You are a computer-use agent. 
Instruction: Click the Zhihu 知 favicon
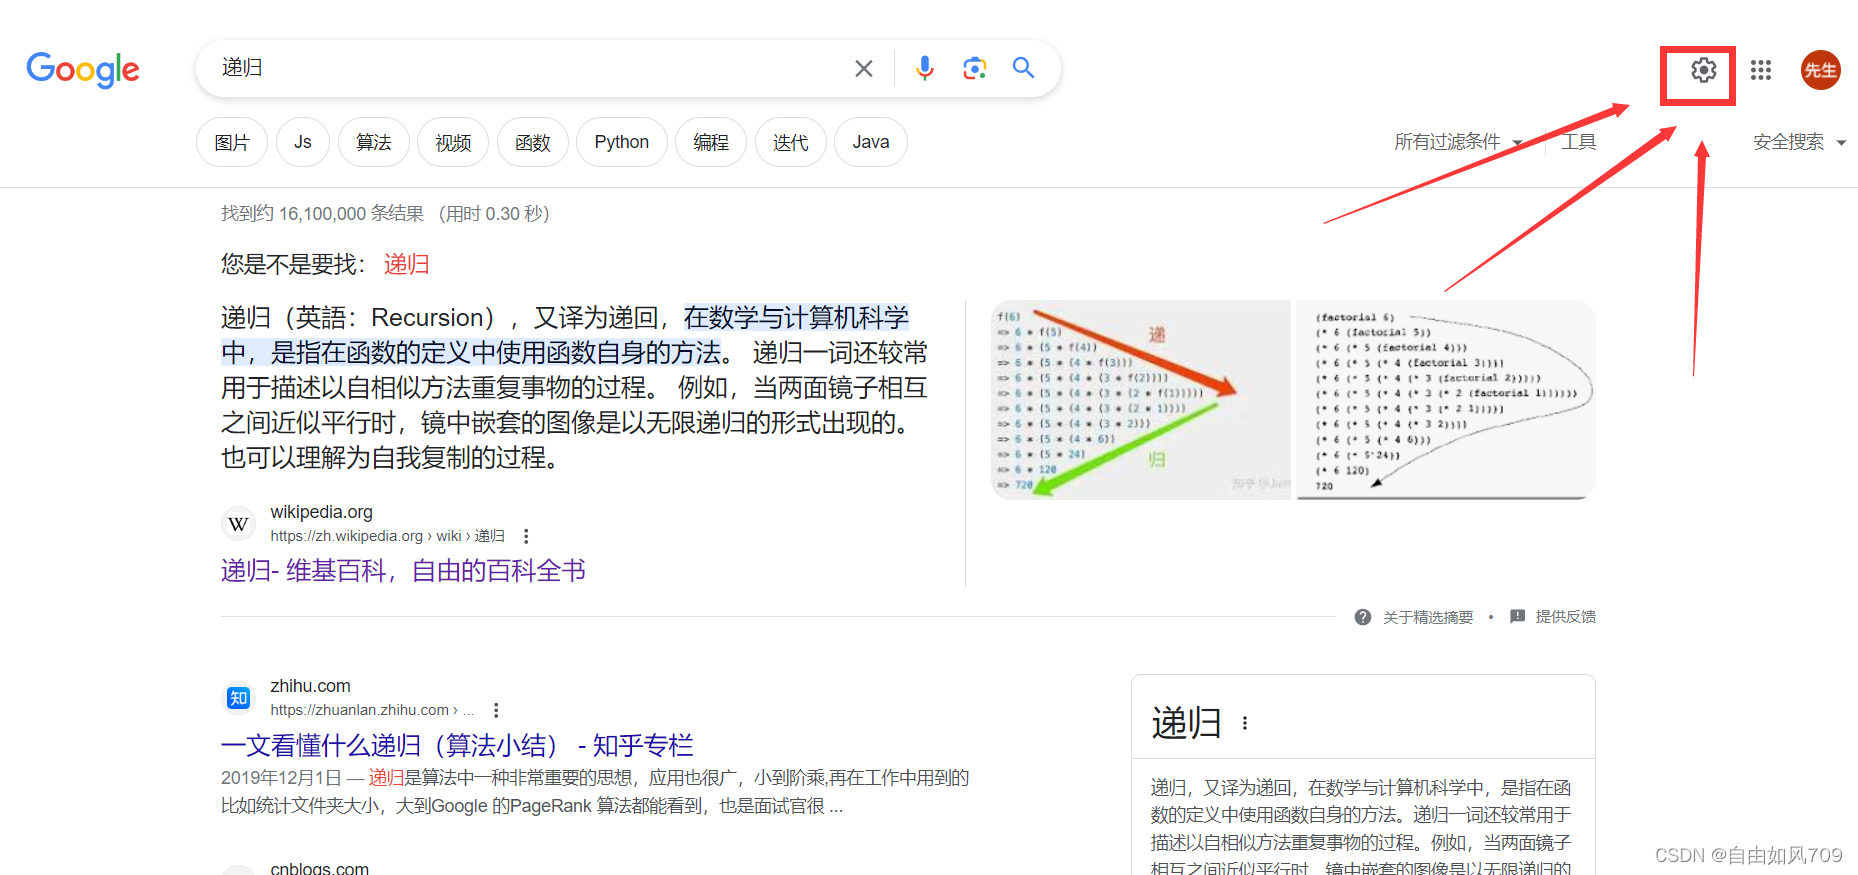pos(238,698)
